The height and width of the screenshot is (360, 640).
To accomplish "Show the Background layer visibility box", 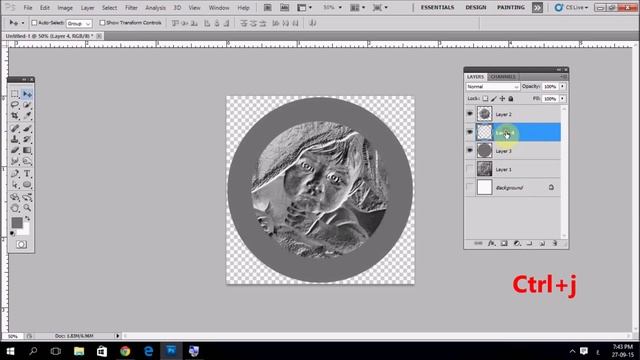I will [470, 187].
